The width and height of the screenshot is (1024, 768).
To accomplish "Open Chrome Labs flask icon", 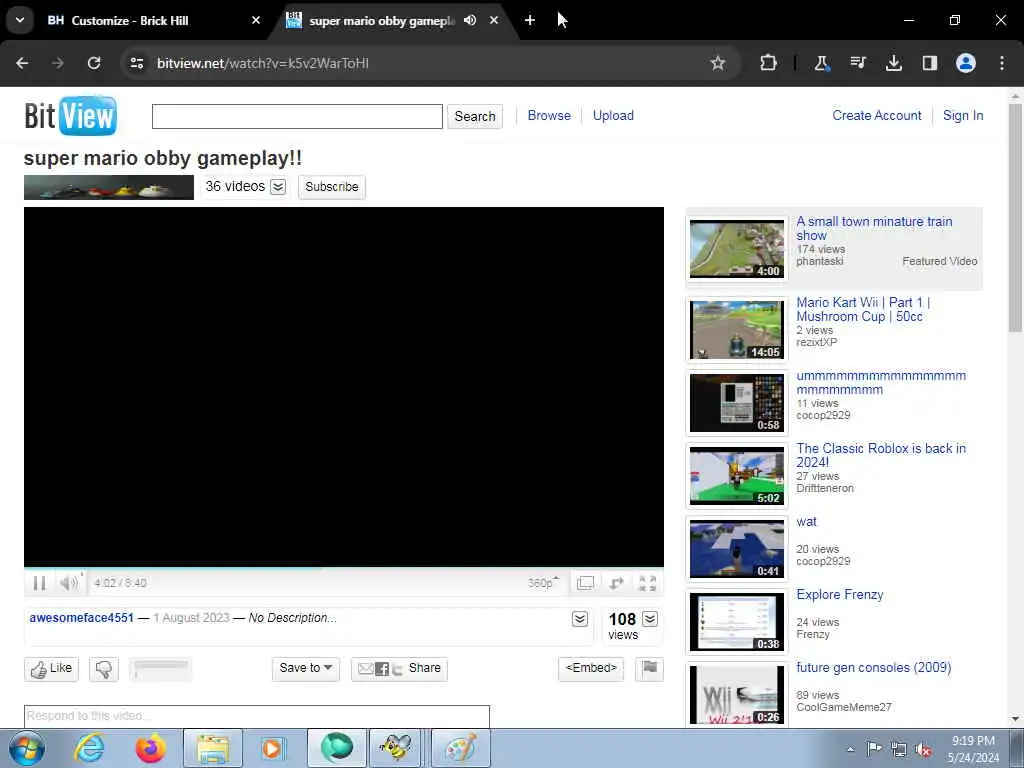I will 822,63.
